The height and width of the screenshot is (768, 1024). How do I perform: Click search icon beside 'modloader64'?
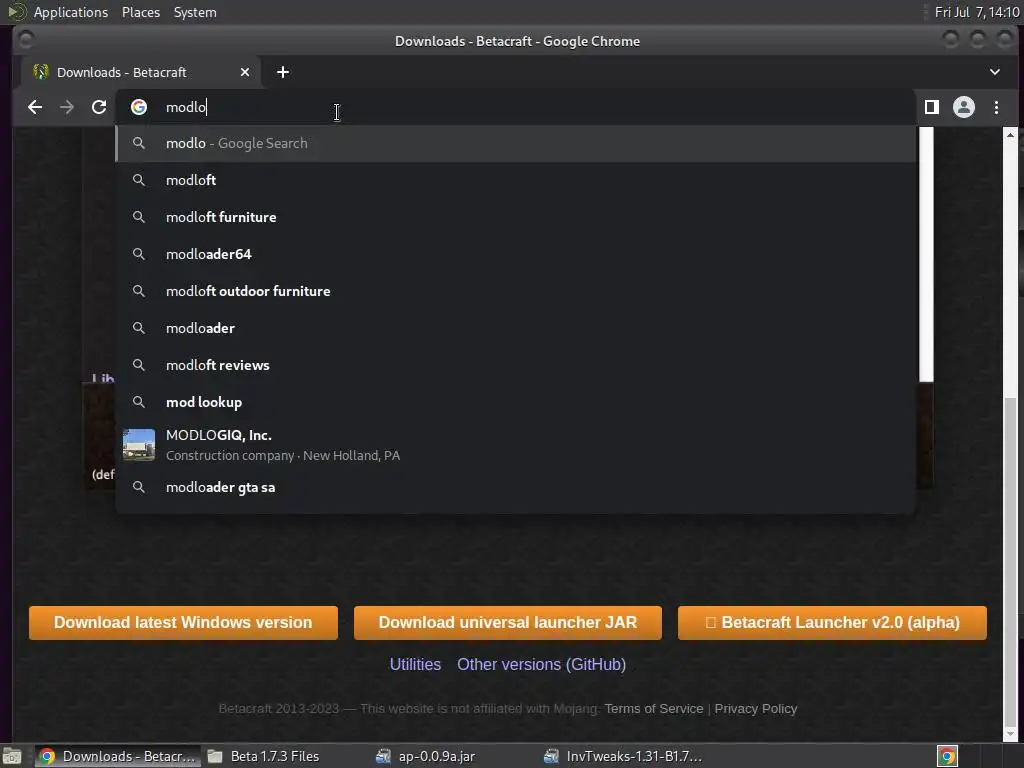point(138,254)
